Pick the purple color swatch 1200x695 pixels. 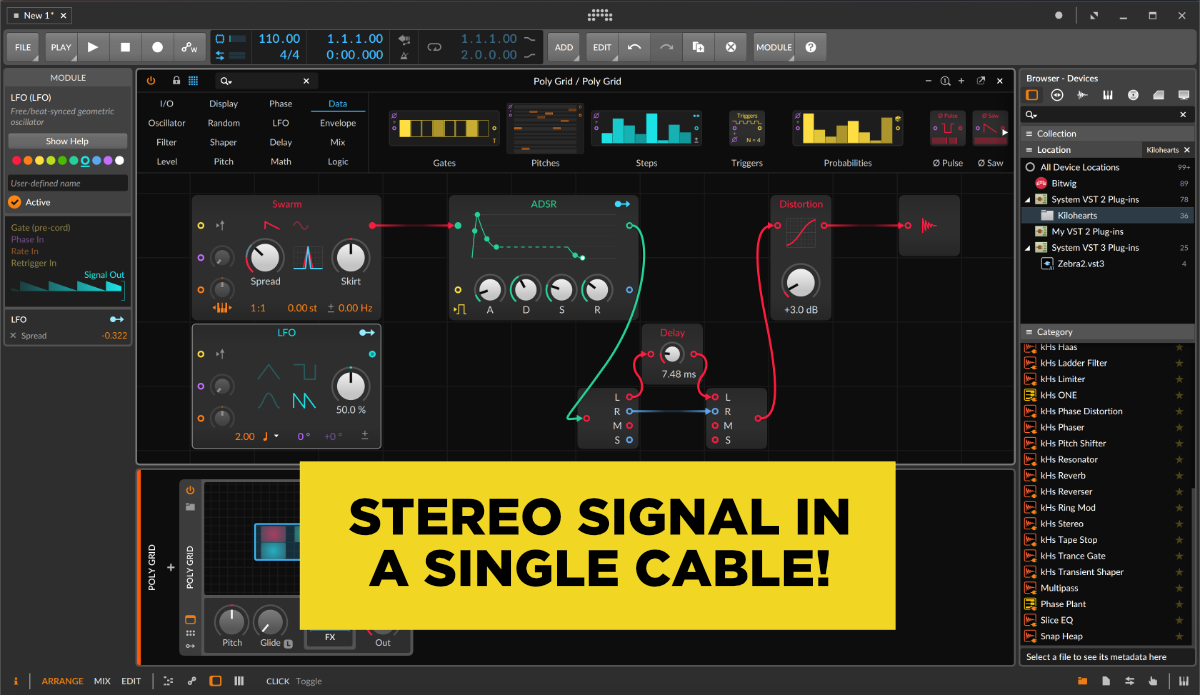(x=108, y=160)
